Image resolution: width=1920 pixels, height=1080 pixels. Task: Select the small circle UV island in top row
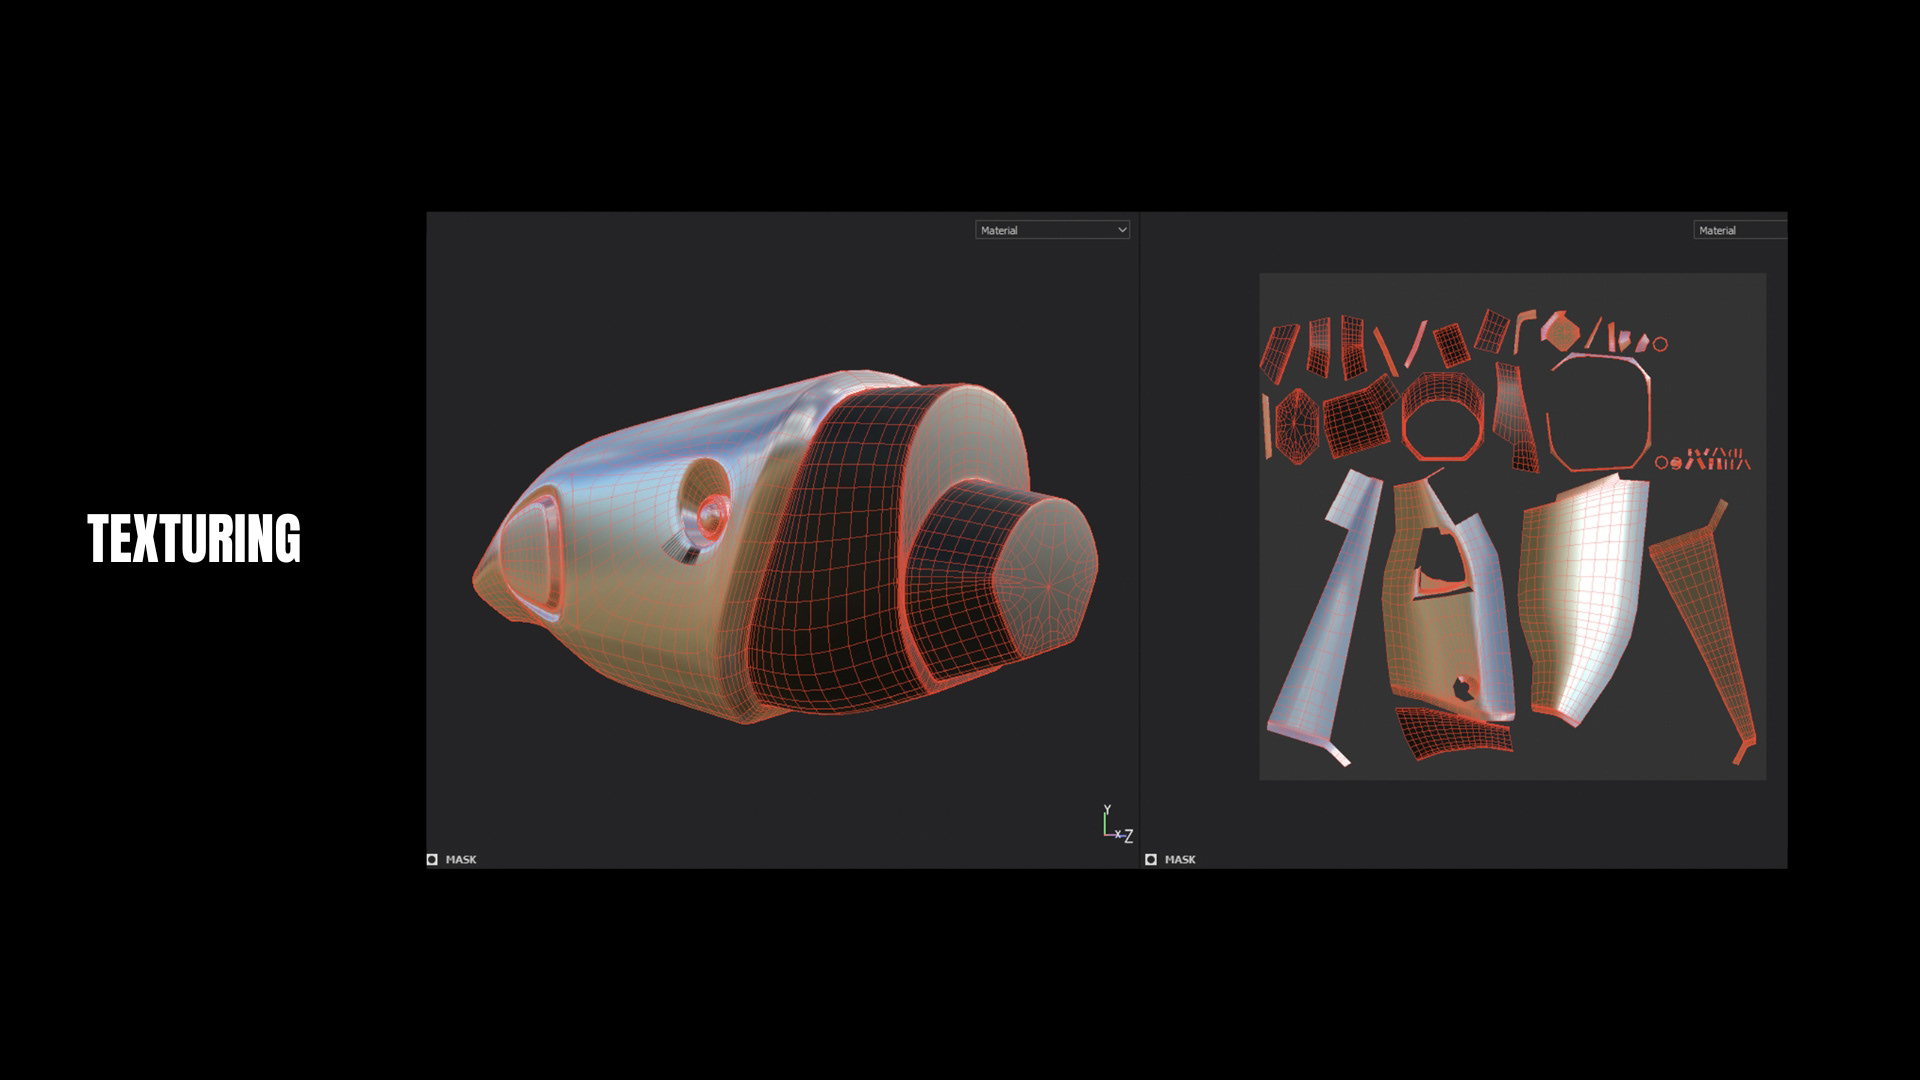(1660, 344)
